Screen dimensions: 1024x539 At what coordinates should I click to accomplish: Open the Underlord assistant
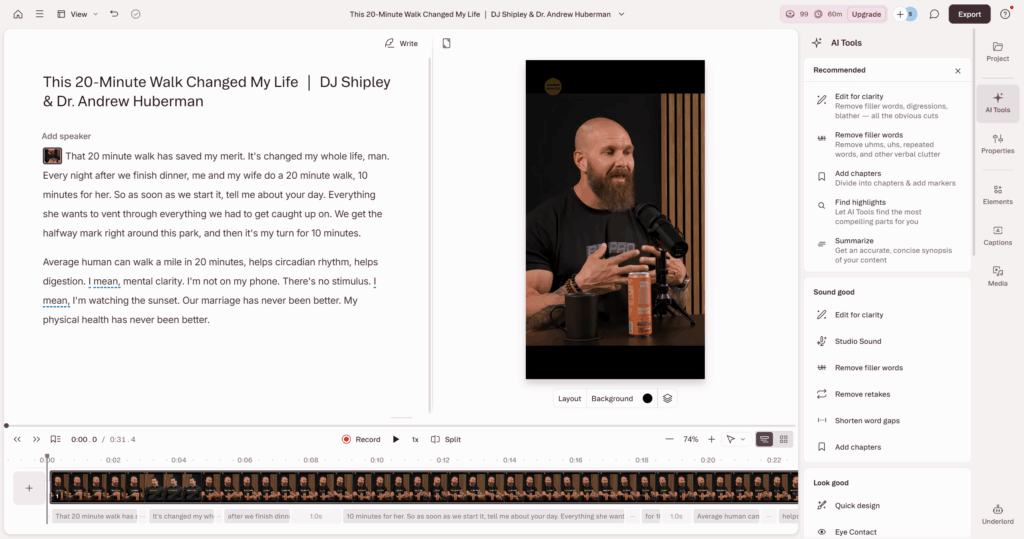point(997,514)
